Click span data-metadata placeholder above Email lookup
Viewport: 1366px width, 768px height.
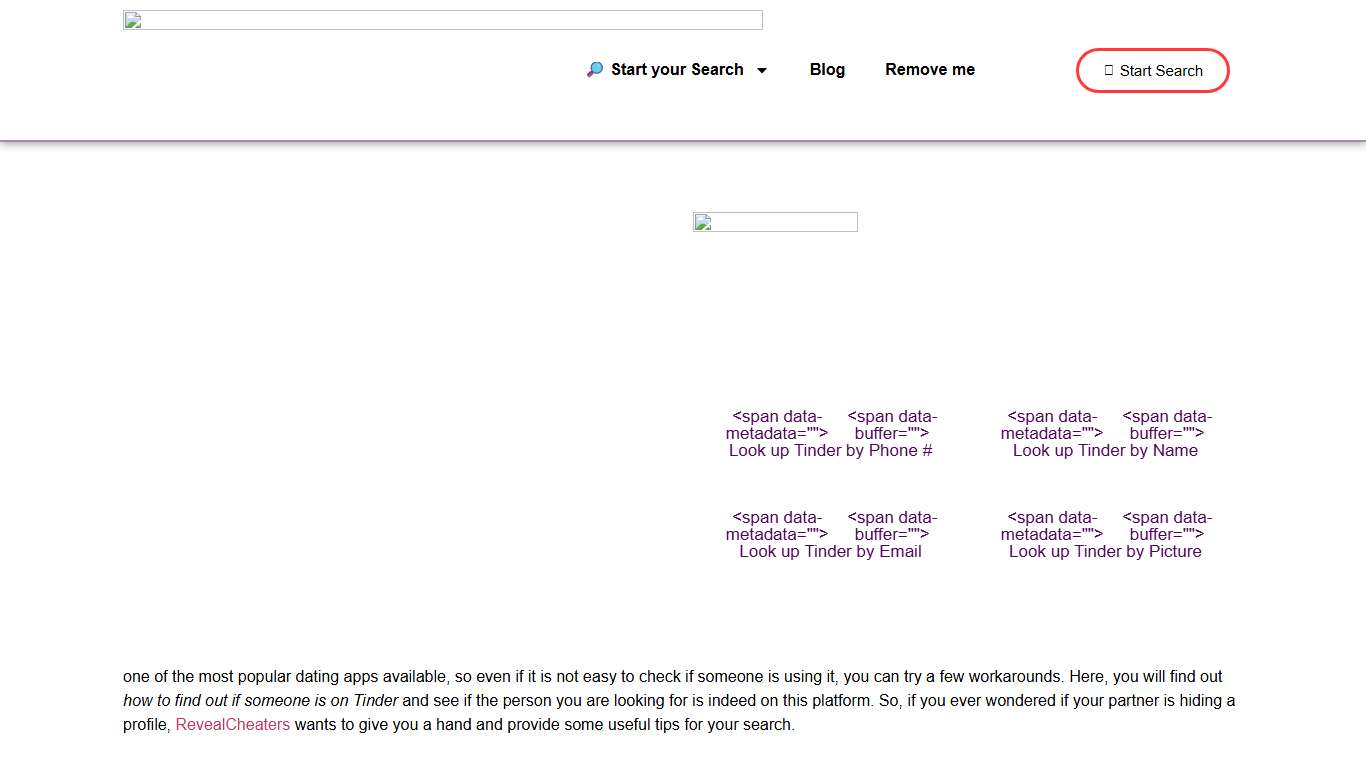(x=777, y=526)
